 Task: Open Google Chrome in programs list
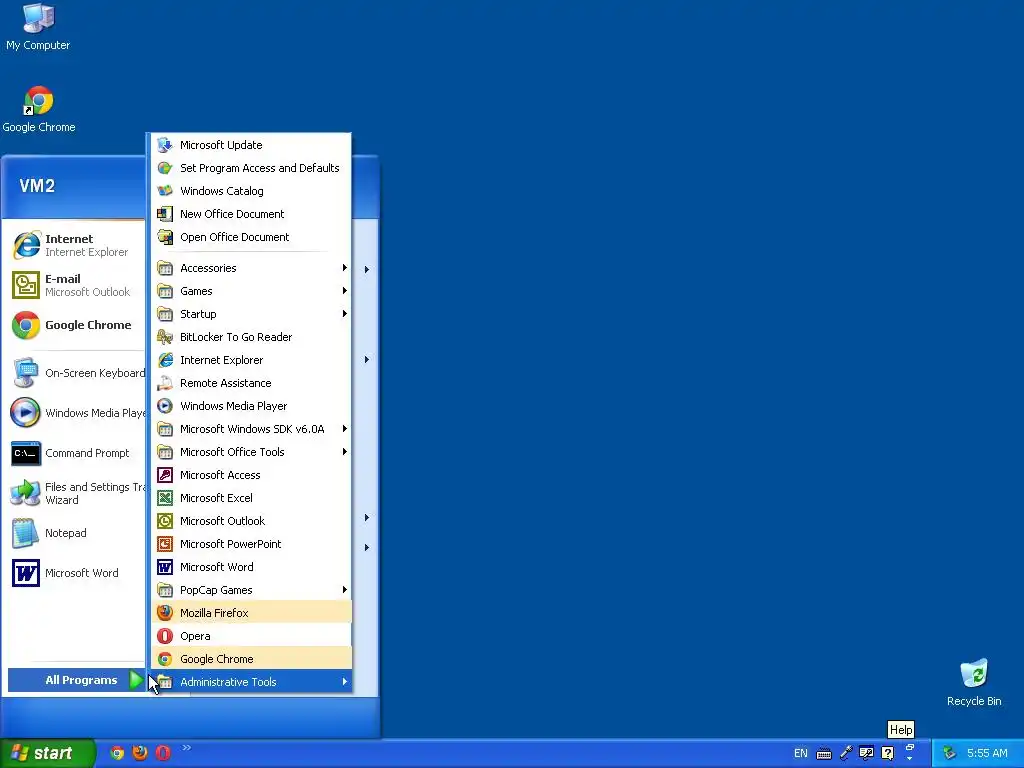click(x=251, y=659)
